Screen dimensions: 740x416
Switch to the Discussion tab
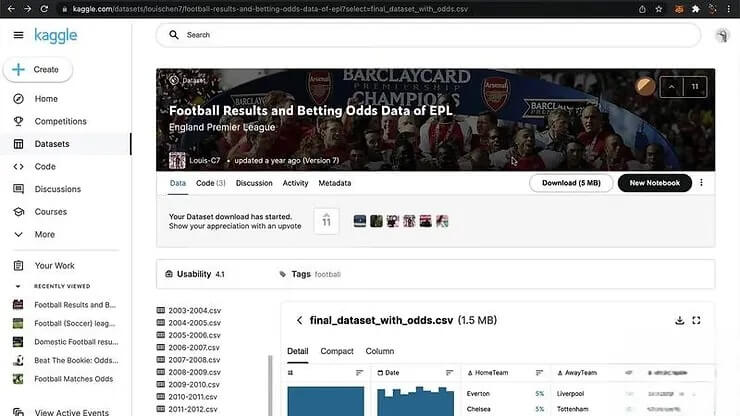(254, 183)
